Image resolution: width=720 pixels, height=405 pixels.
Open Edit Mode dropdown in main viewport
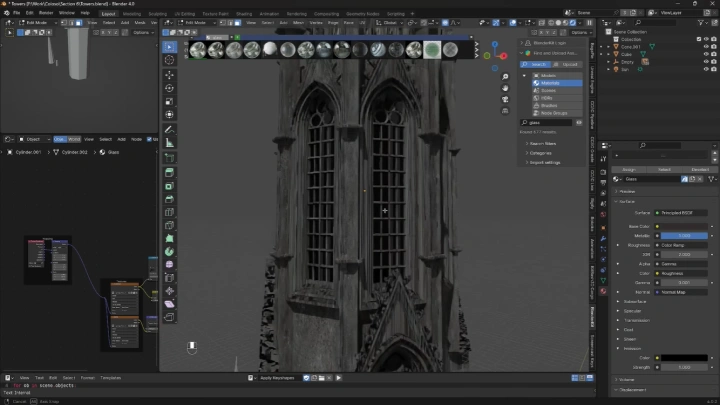(x=197, y=22)
